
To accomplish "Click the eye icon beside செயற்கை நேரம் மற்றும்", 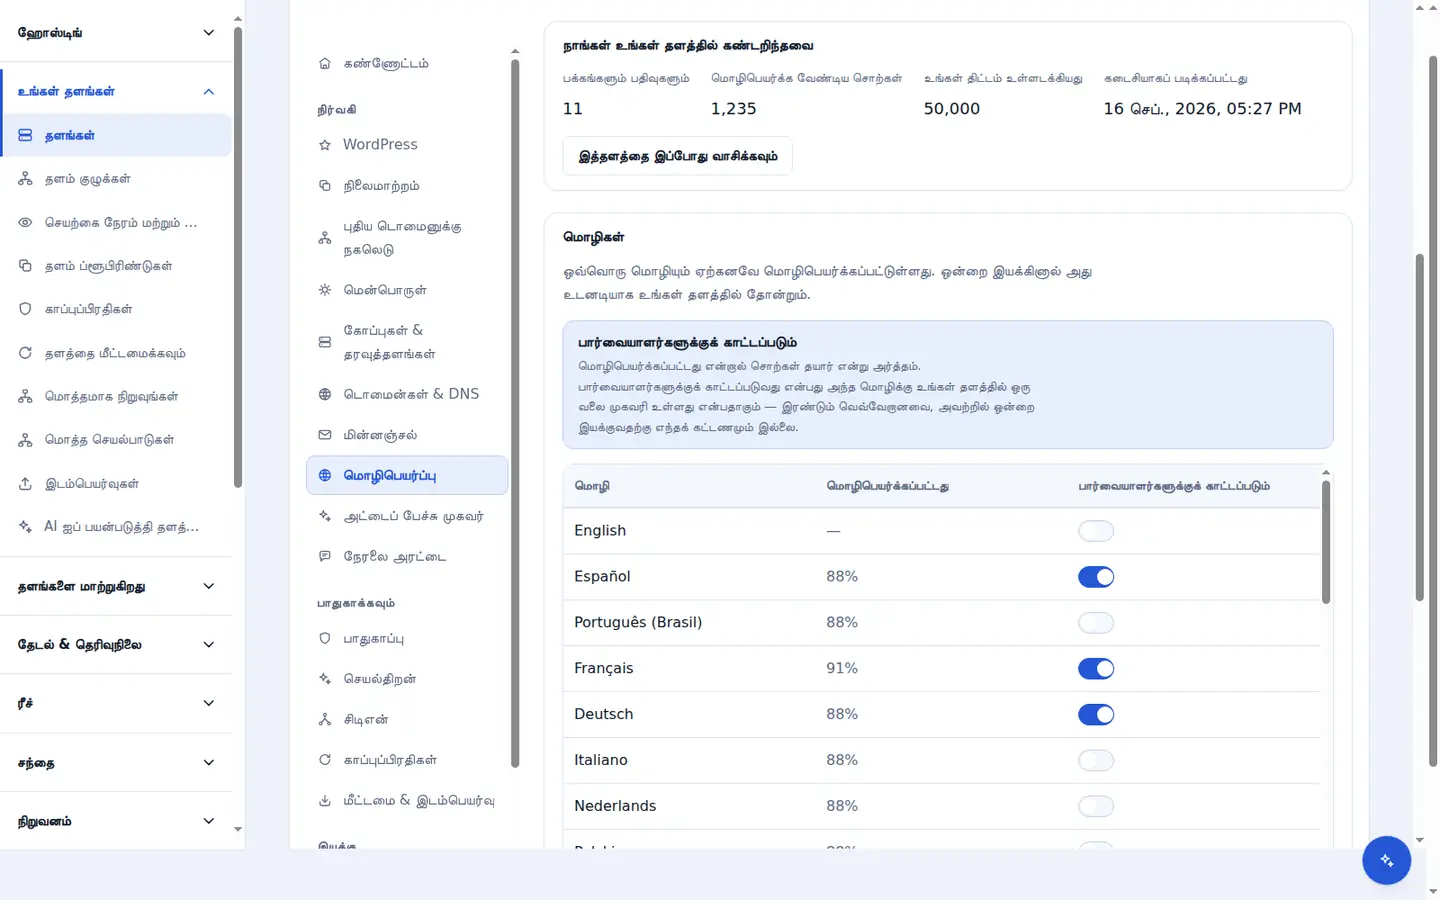I will tap(26, 222).
